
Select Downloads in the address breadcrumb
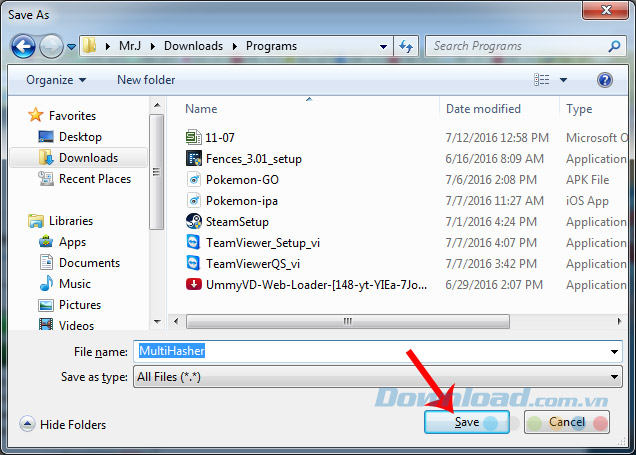pos(193,46)
